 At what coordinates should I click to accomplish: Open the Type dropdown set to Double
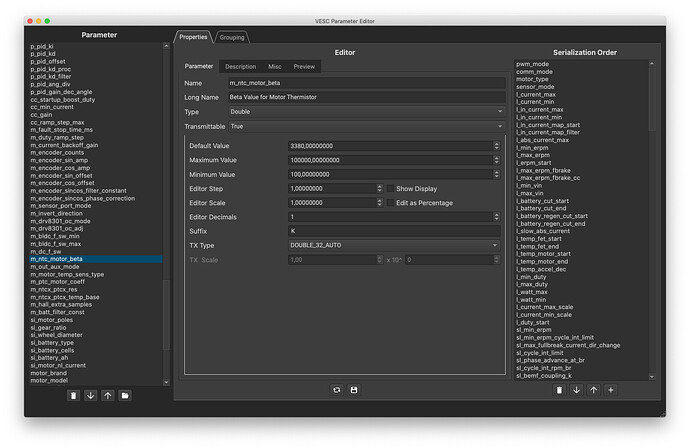(x=366, y=112)
